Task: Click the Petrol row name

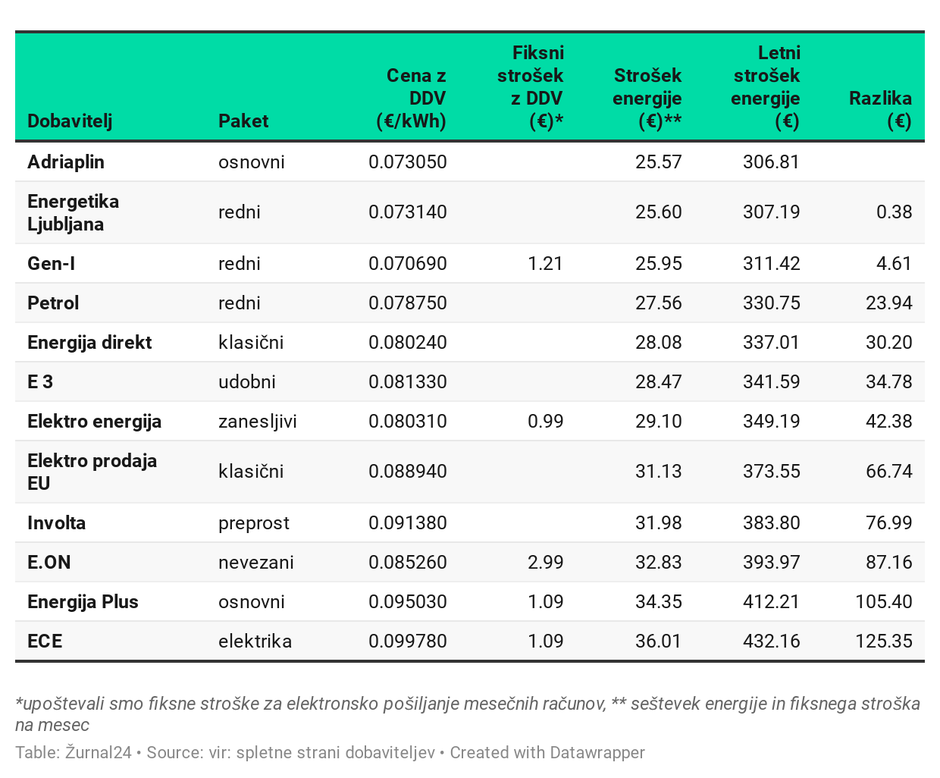Action: [53, 303]
